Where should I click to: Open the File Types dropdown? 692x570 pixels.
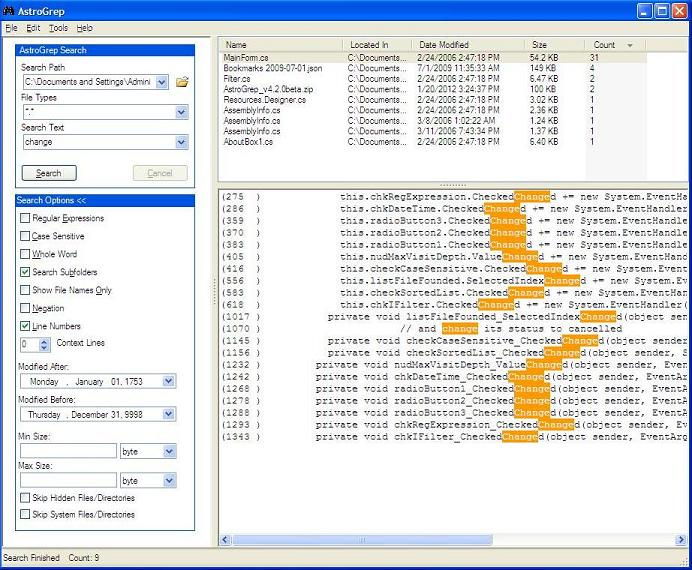tap(181, 113)
